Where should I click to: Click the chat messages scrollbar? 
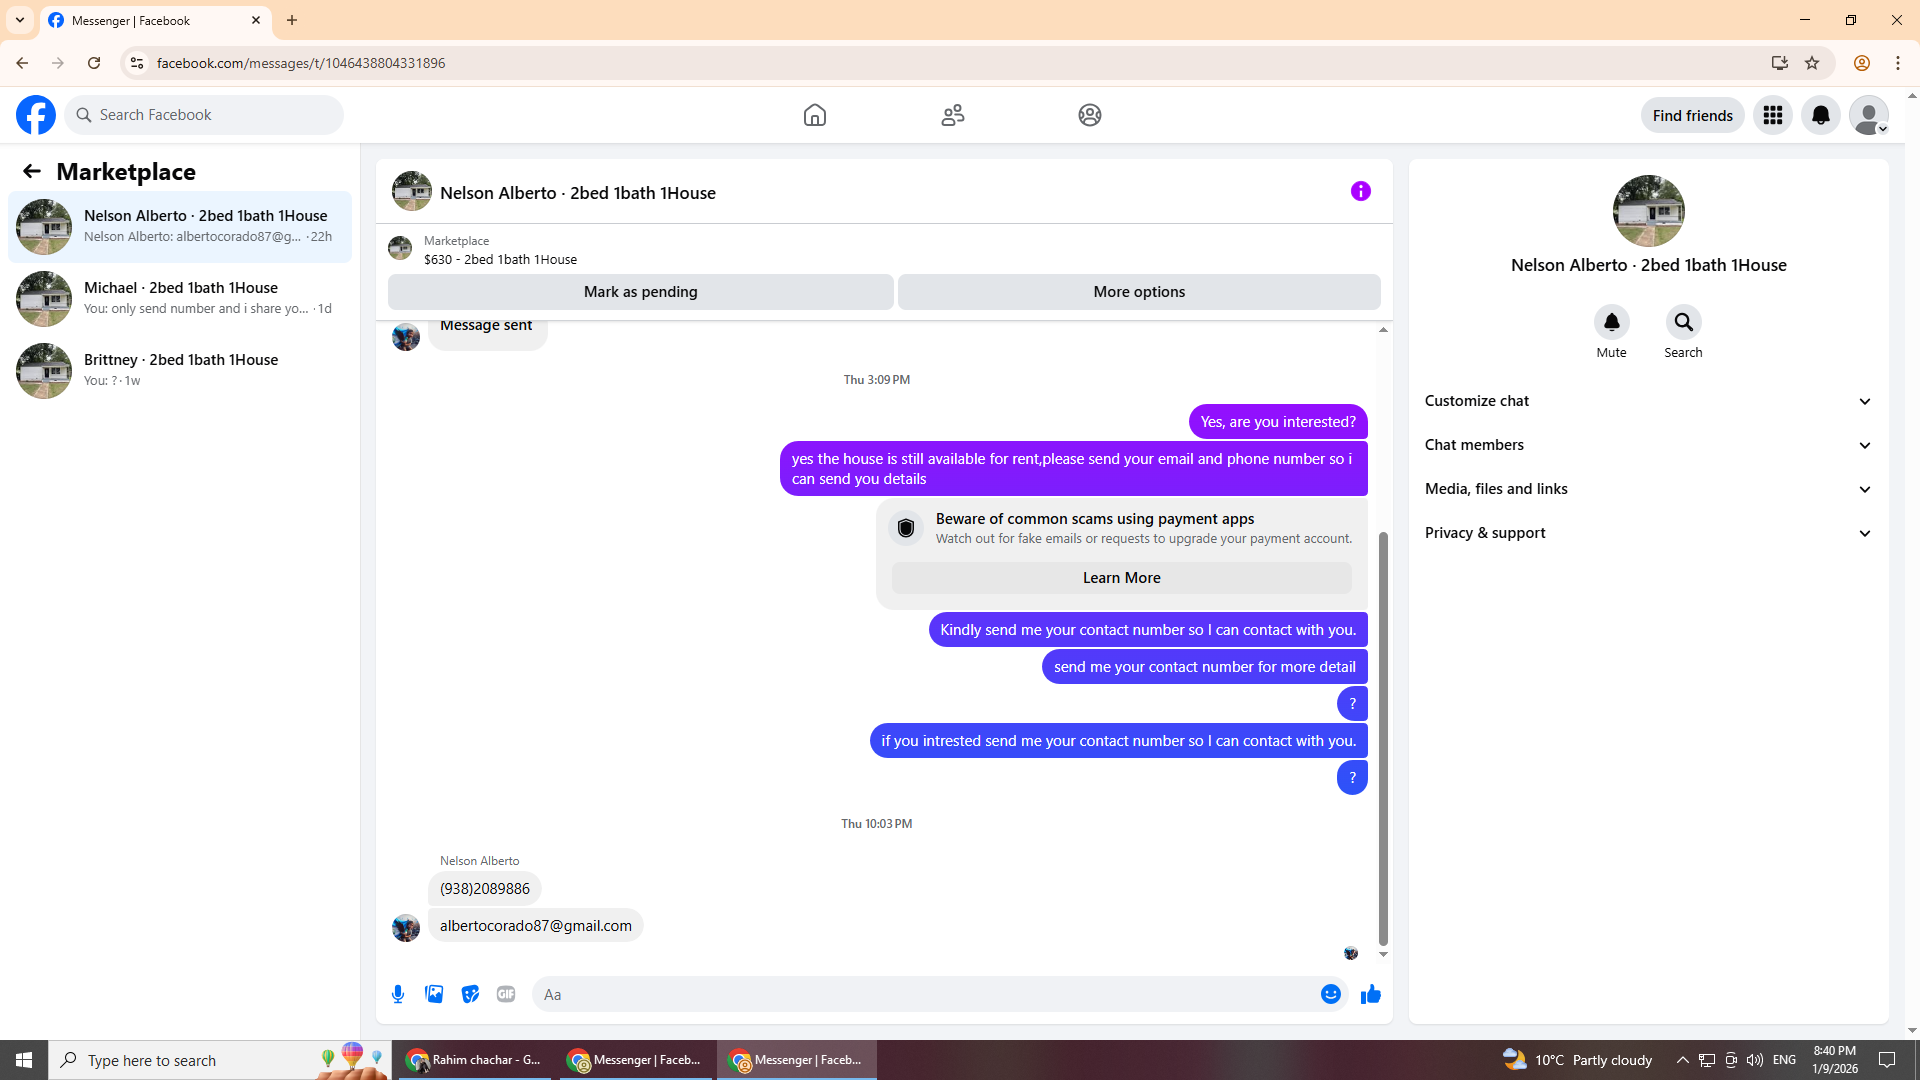pos(1383,738)
